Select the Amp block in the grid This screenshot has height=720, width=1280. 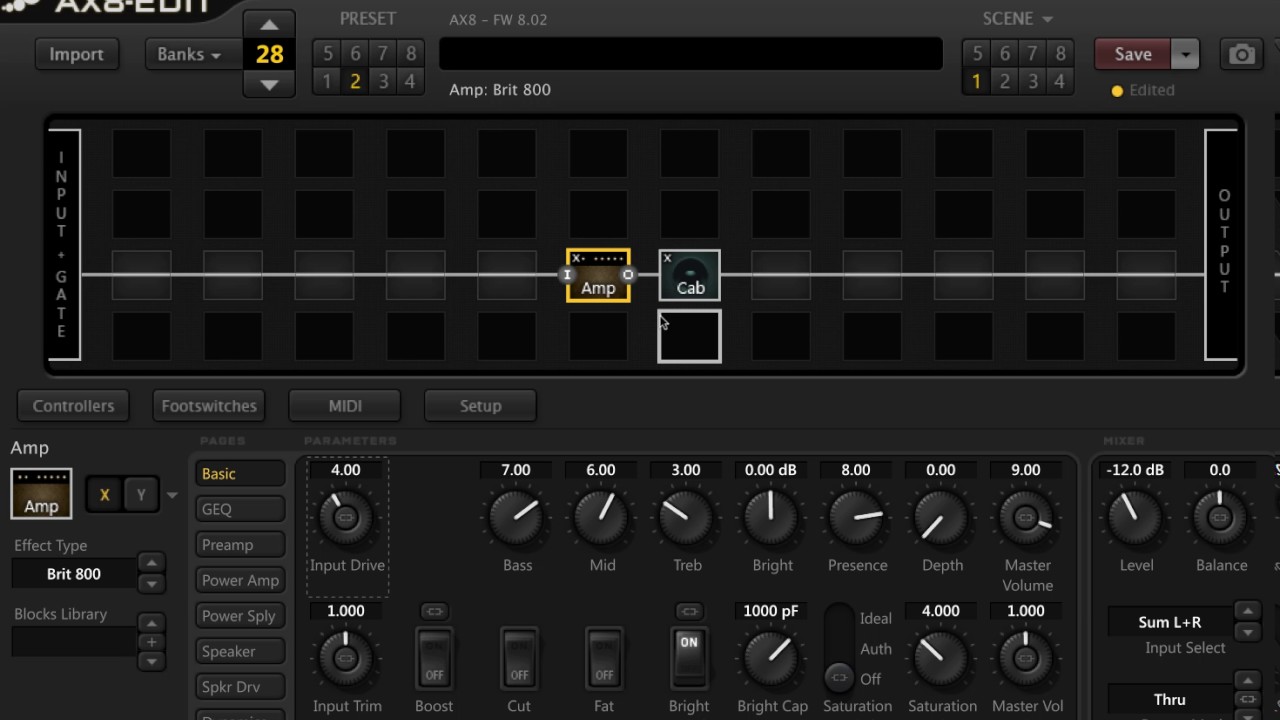(x=598, y=275)
